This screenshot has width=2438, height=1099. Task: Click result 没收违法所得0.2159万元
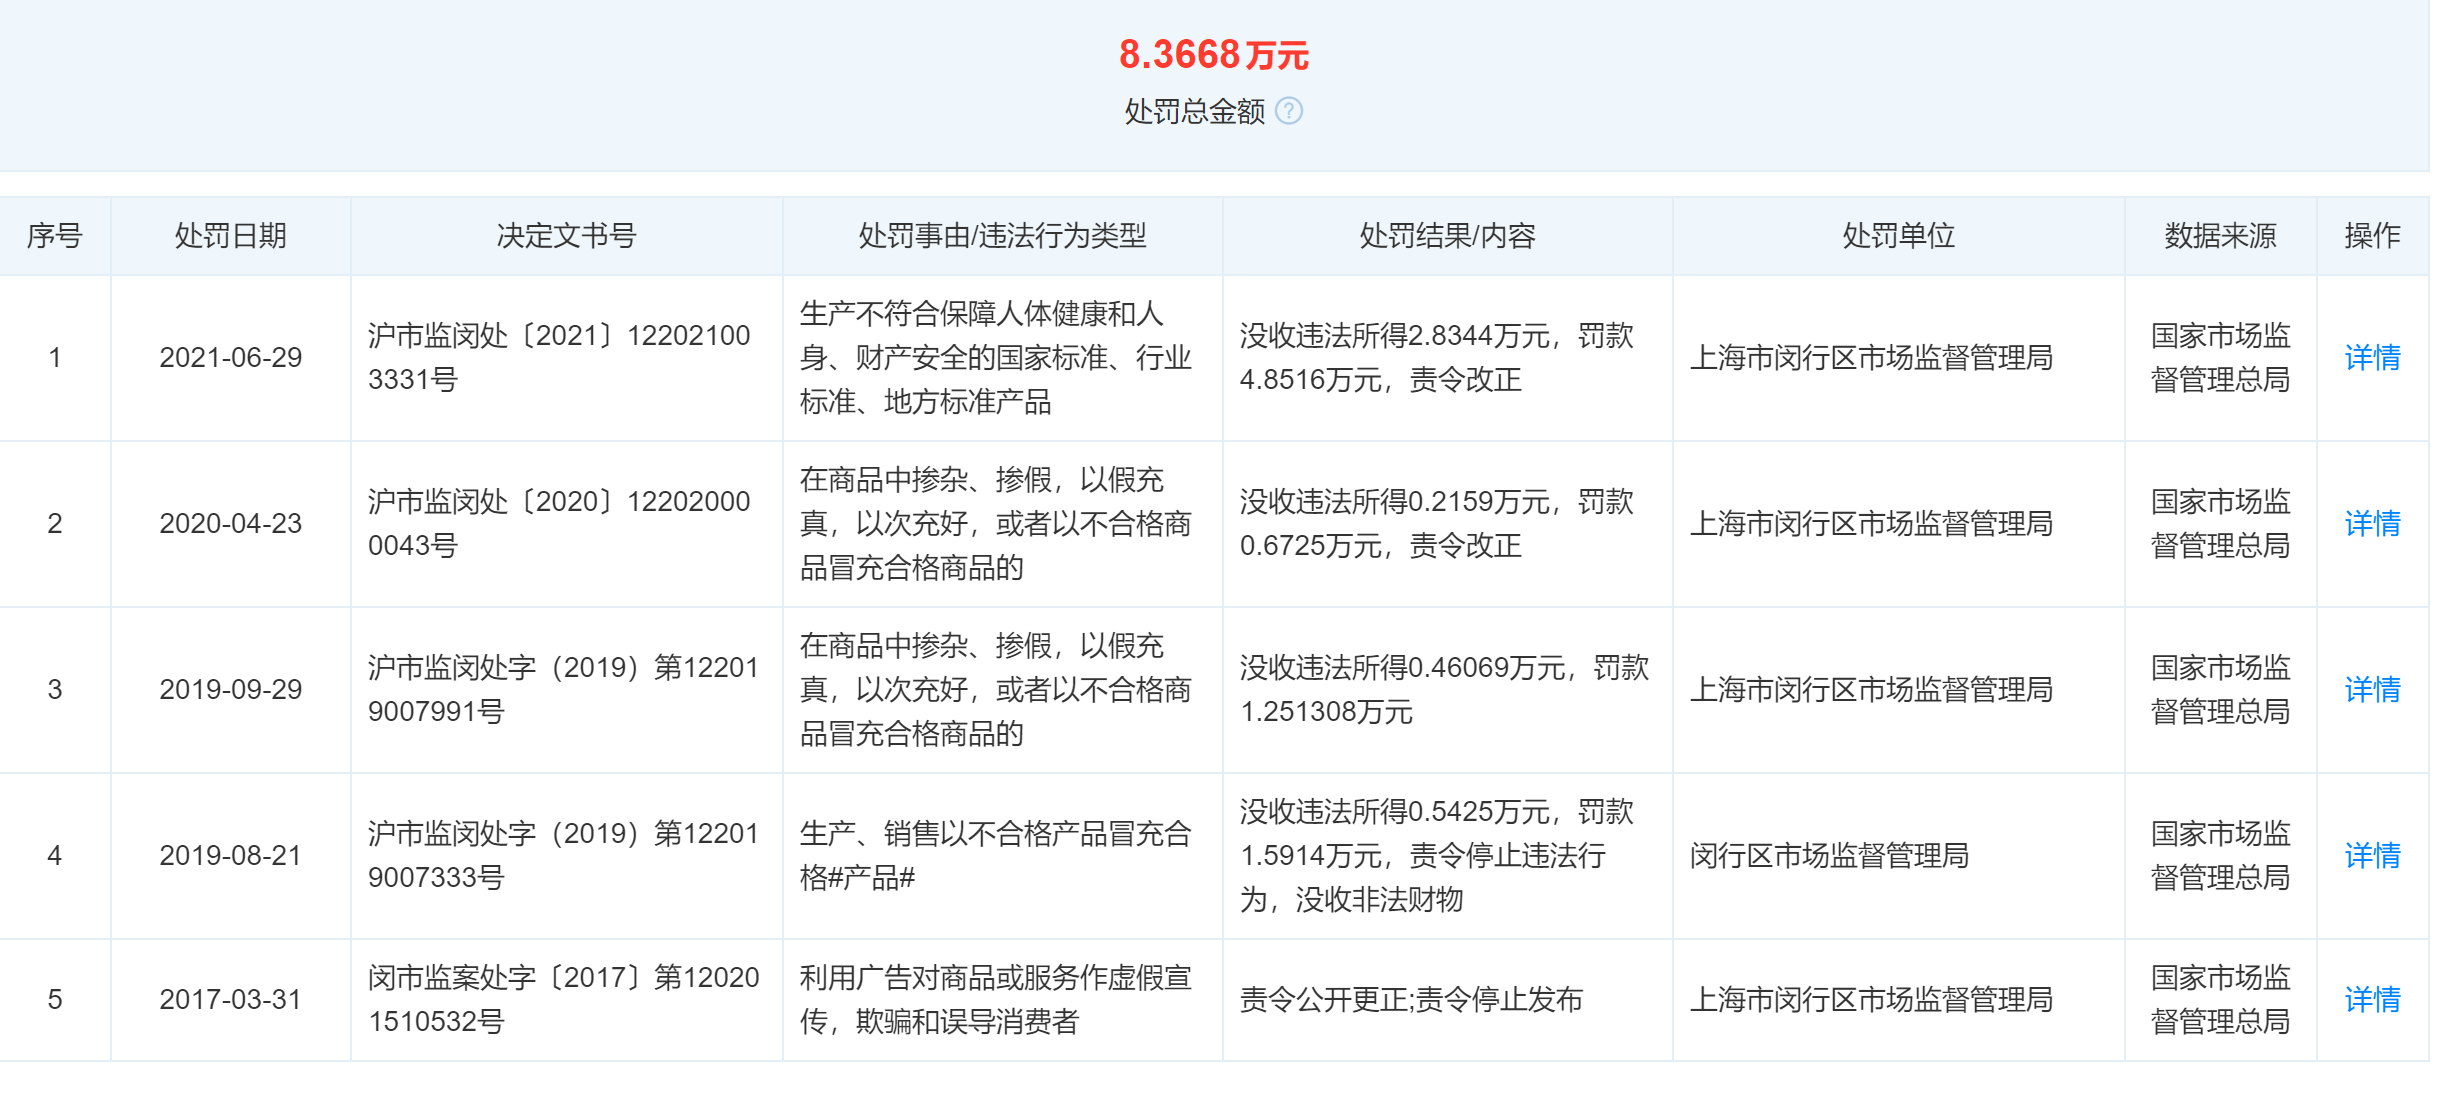pyautogui.click(x=1437, y=523)
